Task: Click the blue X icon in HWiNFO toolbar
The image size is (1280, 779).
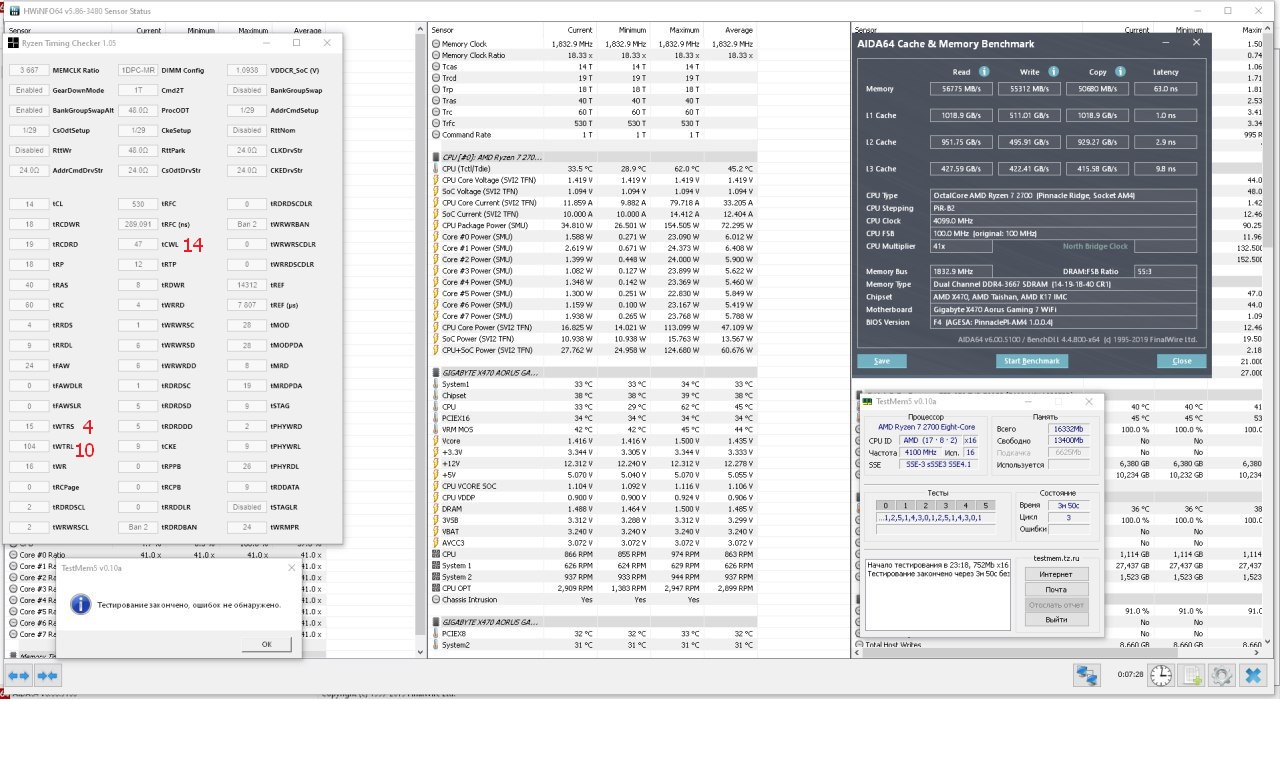Action: point(1252,676)
